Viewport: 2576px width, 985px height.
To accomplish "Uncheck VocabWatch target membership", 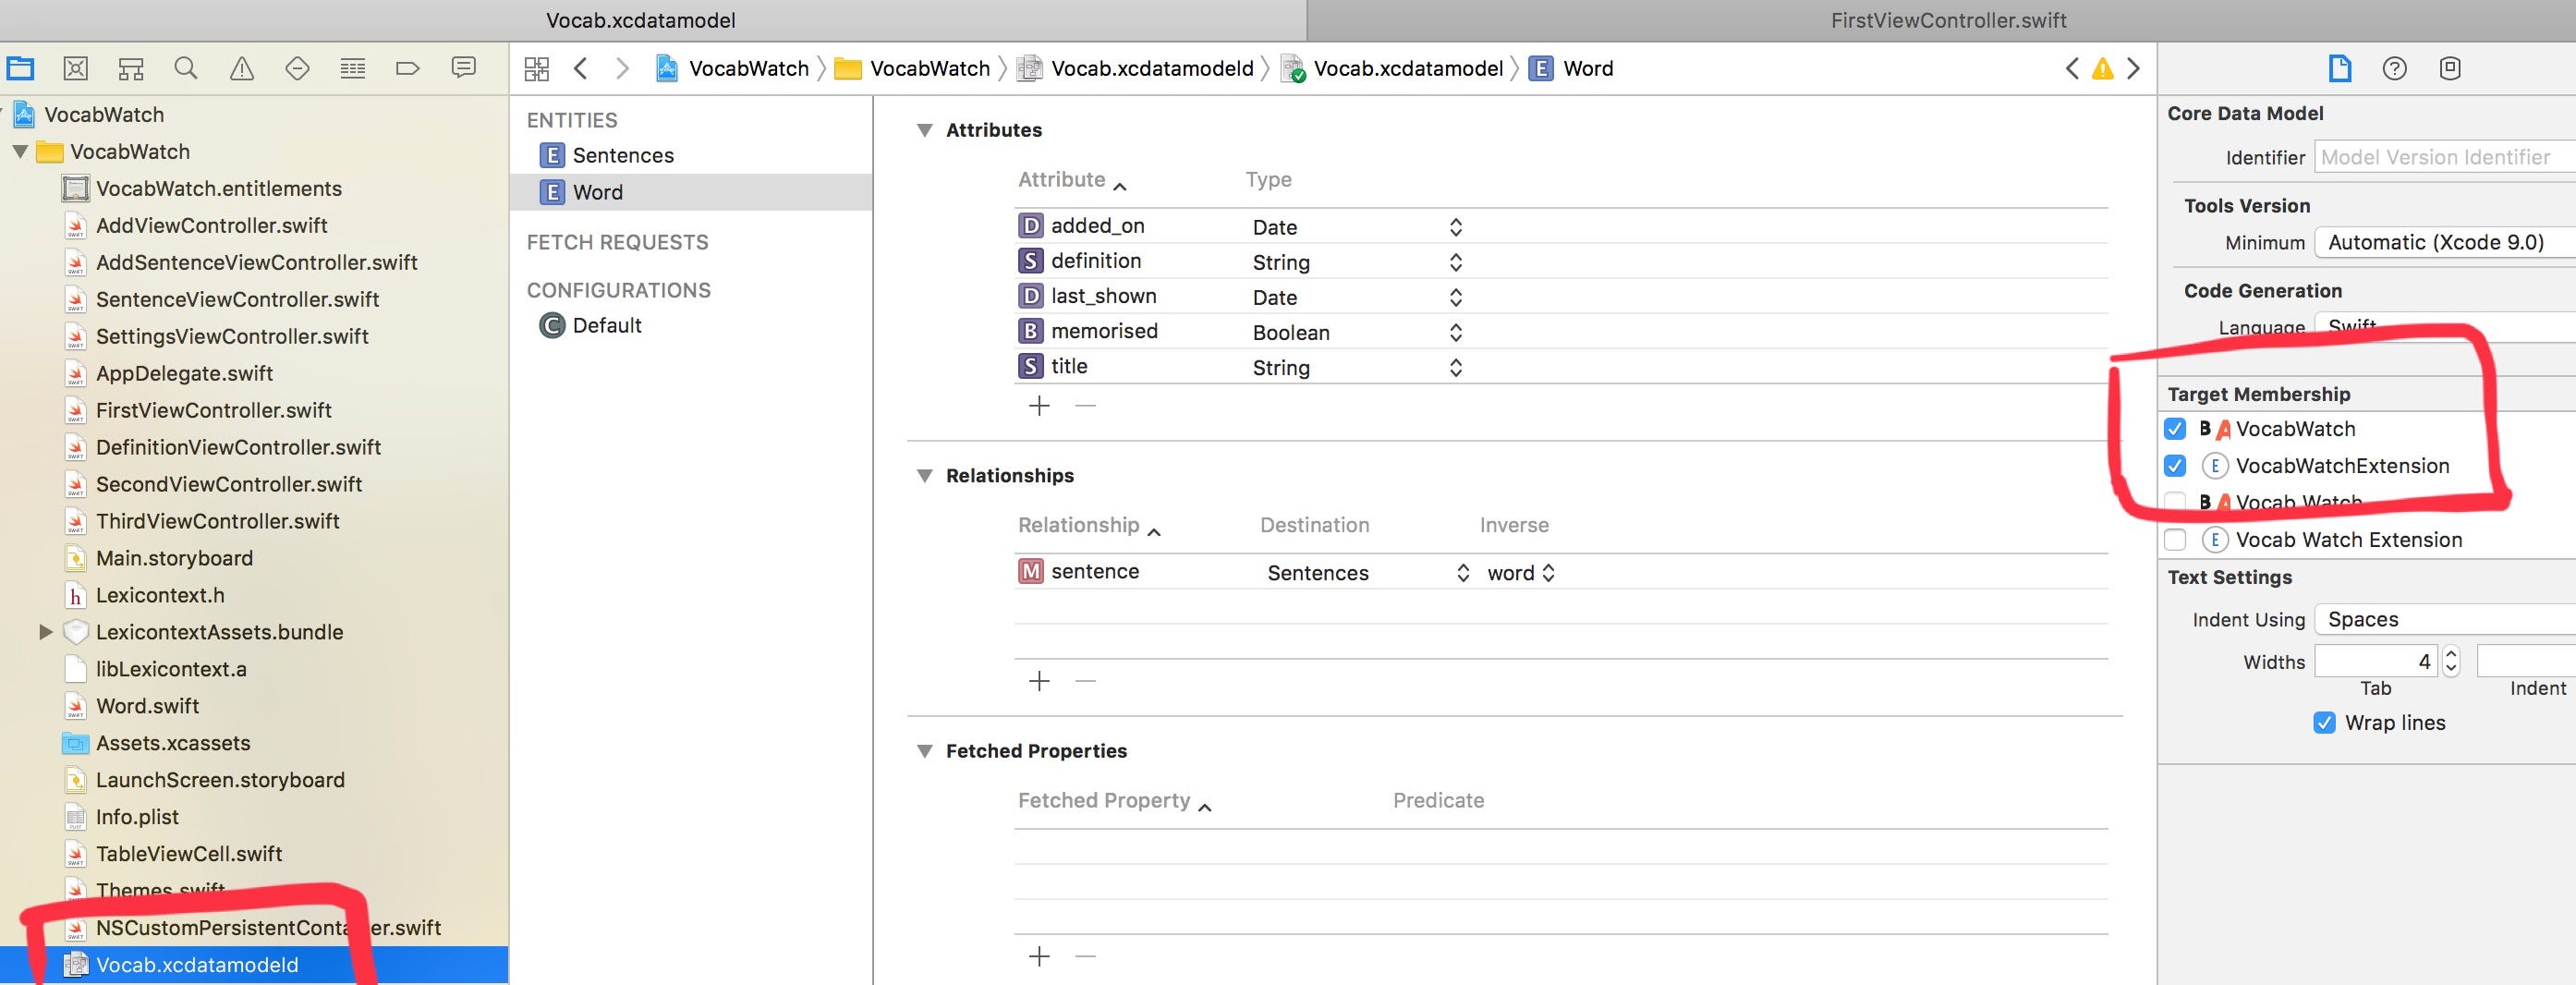I will point(2174,429).
